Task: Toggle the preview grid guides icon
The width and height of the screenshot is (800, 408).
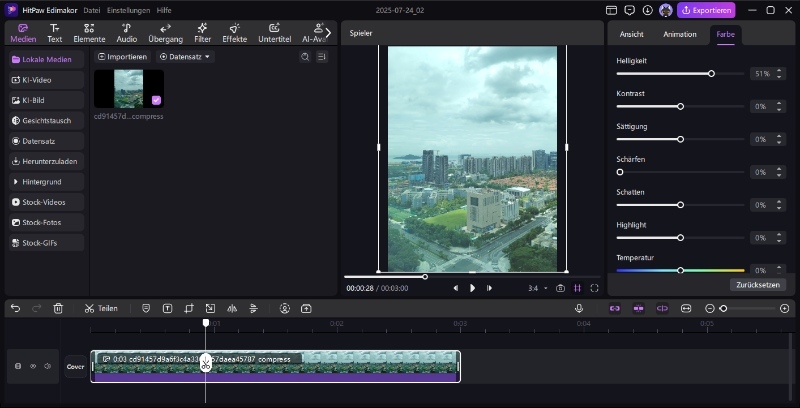Action: tap(578, 288)
